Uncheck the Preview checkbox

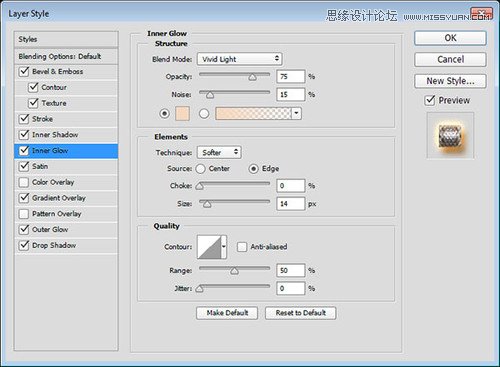(x=430, y=100)
